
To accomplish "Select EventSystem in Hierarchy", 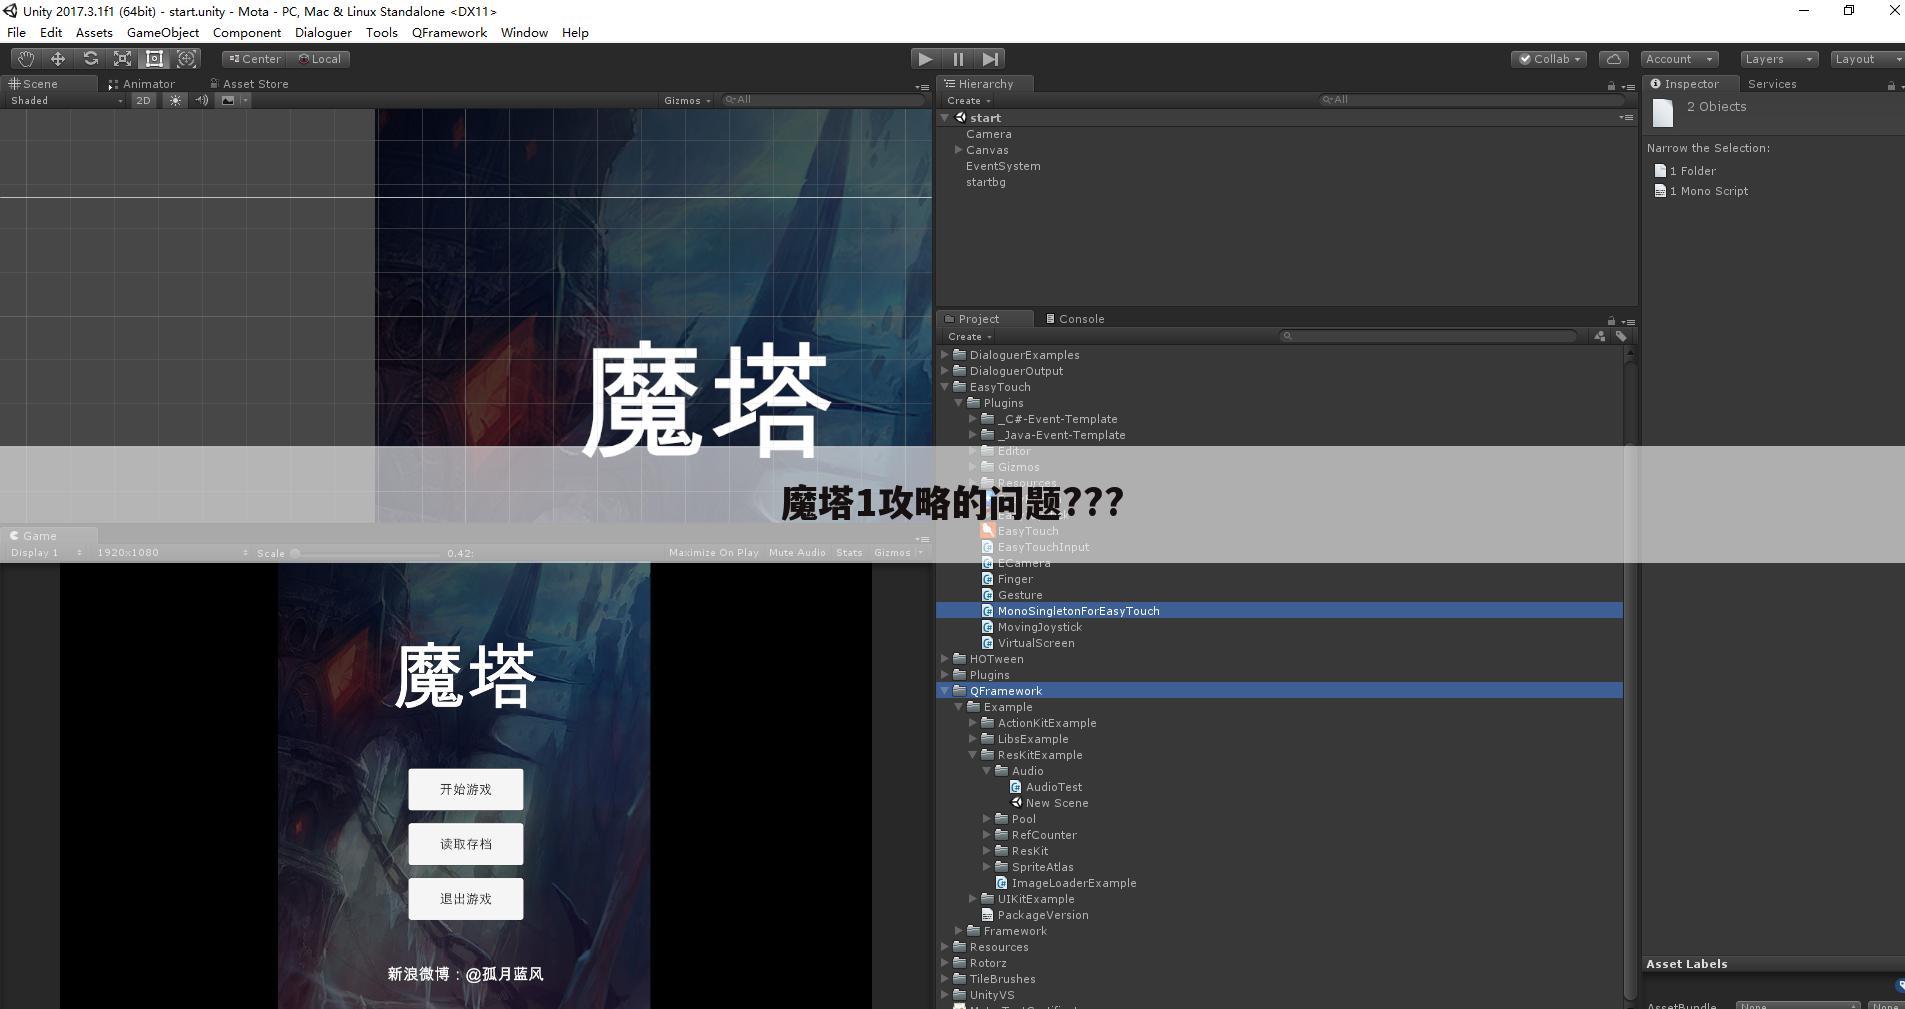I will click(x=1003, y=166).
